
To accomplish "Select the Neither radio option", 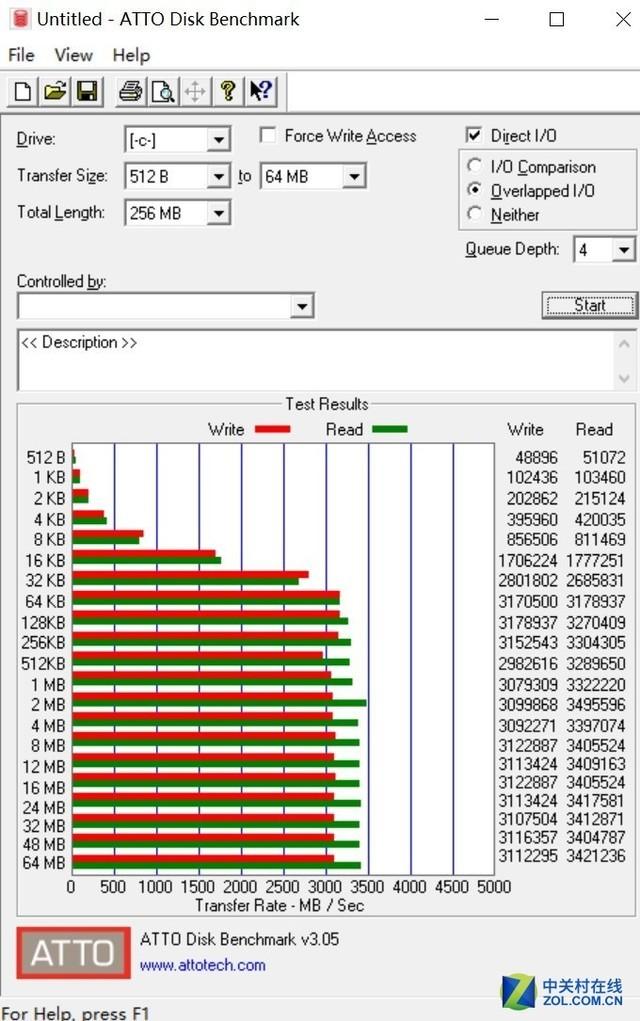I will point(475,214).
